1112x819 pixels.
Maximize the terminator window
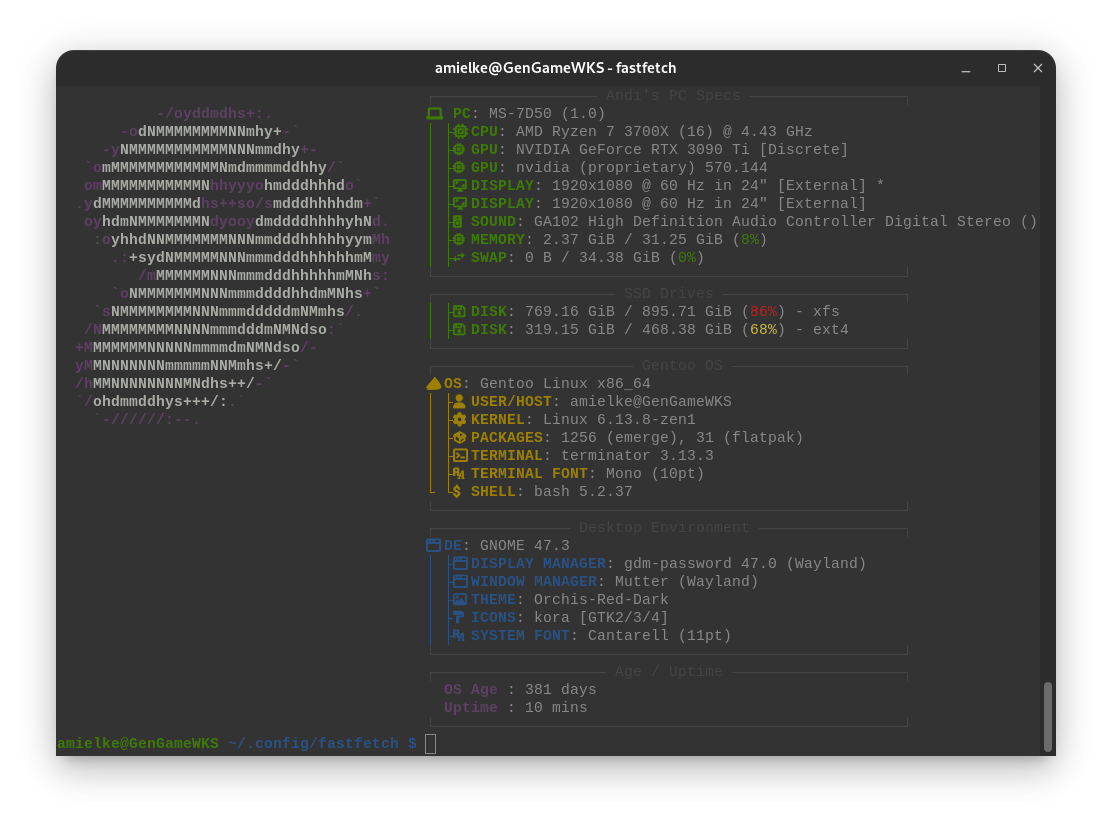pyautogui.click(x=1002, y=68)
